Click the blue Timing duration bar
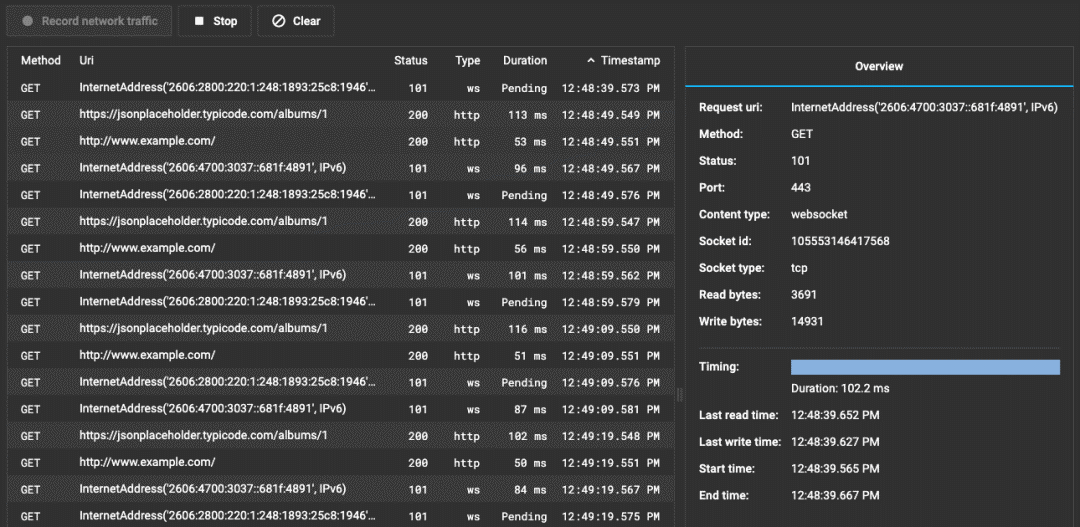This screenshot has width=1080, height=527. 924,367
